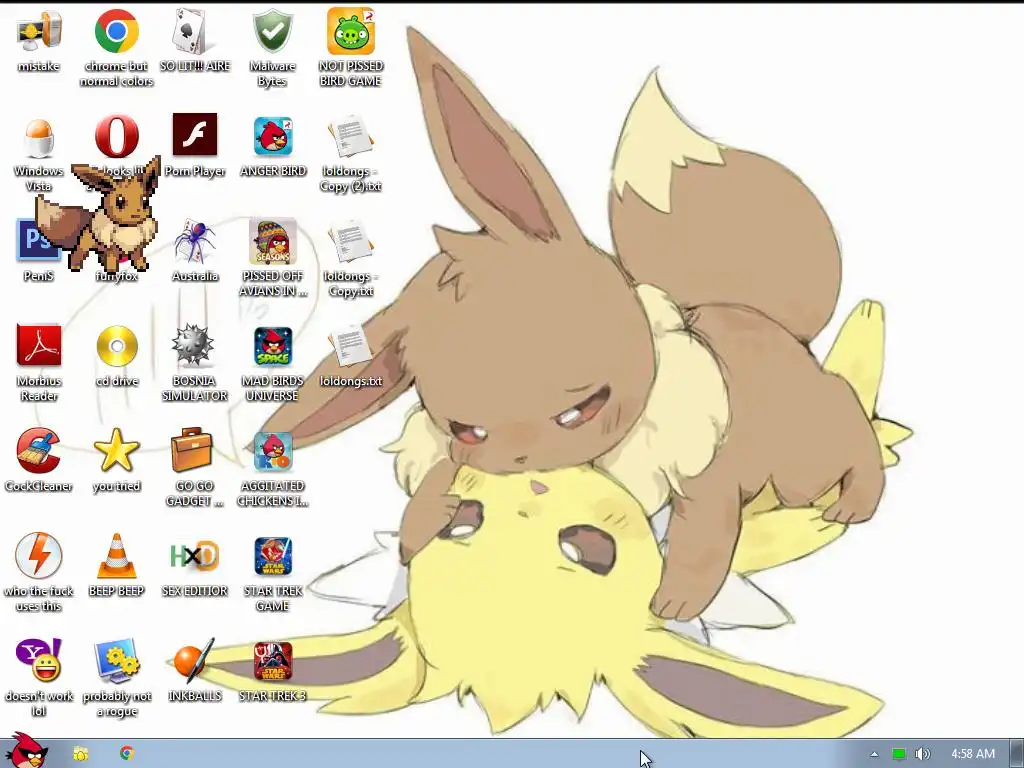Open folder icon pinned on taskbar
Viewport: 1024px width, 768px height.
pos(81,754)
